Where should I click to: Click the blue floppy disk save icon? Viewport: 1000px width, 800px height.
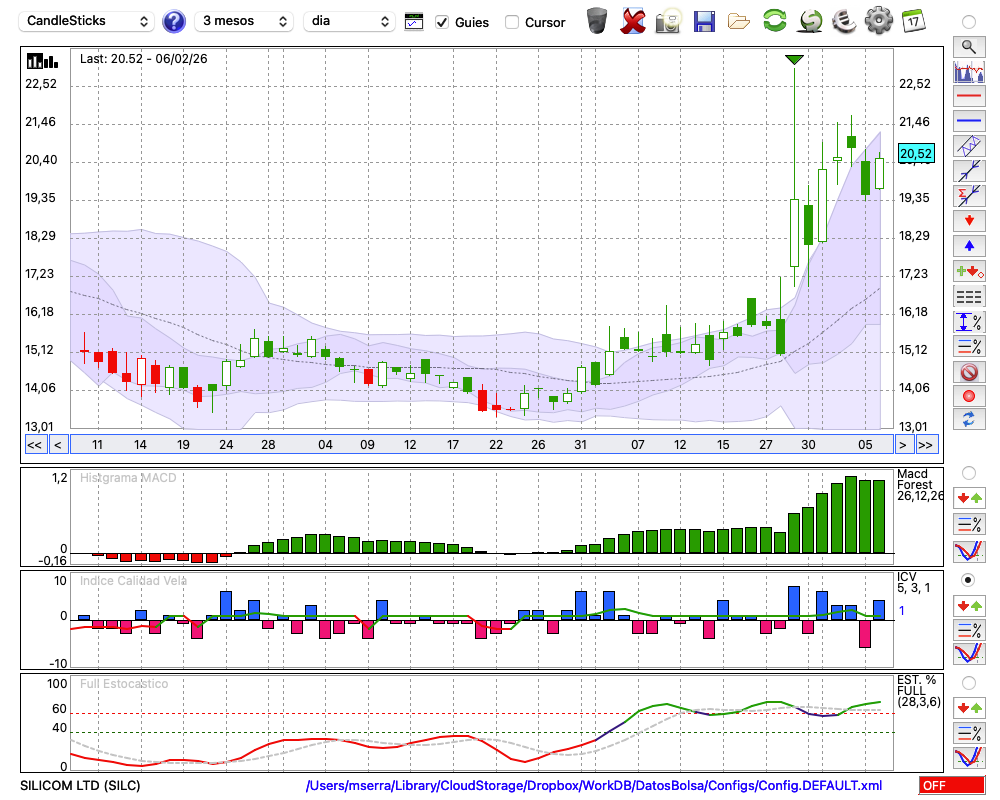click(704, 21)
